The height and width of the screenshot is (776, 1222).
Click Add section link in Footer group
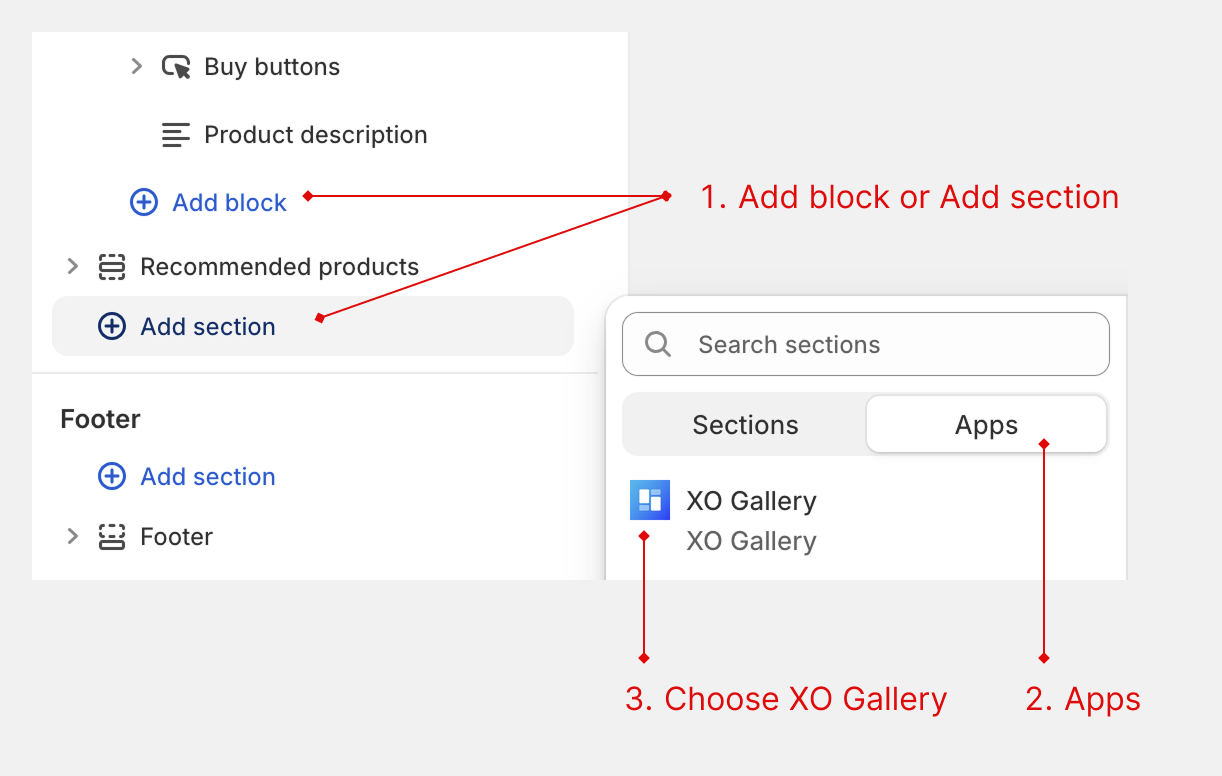[207, 477]
